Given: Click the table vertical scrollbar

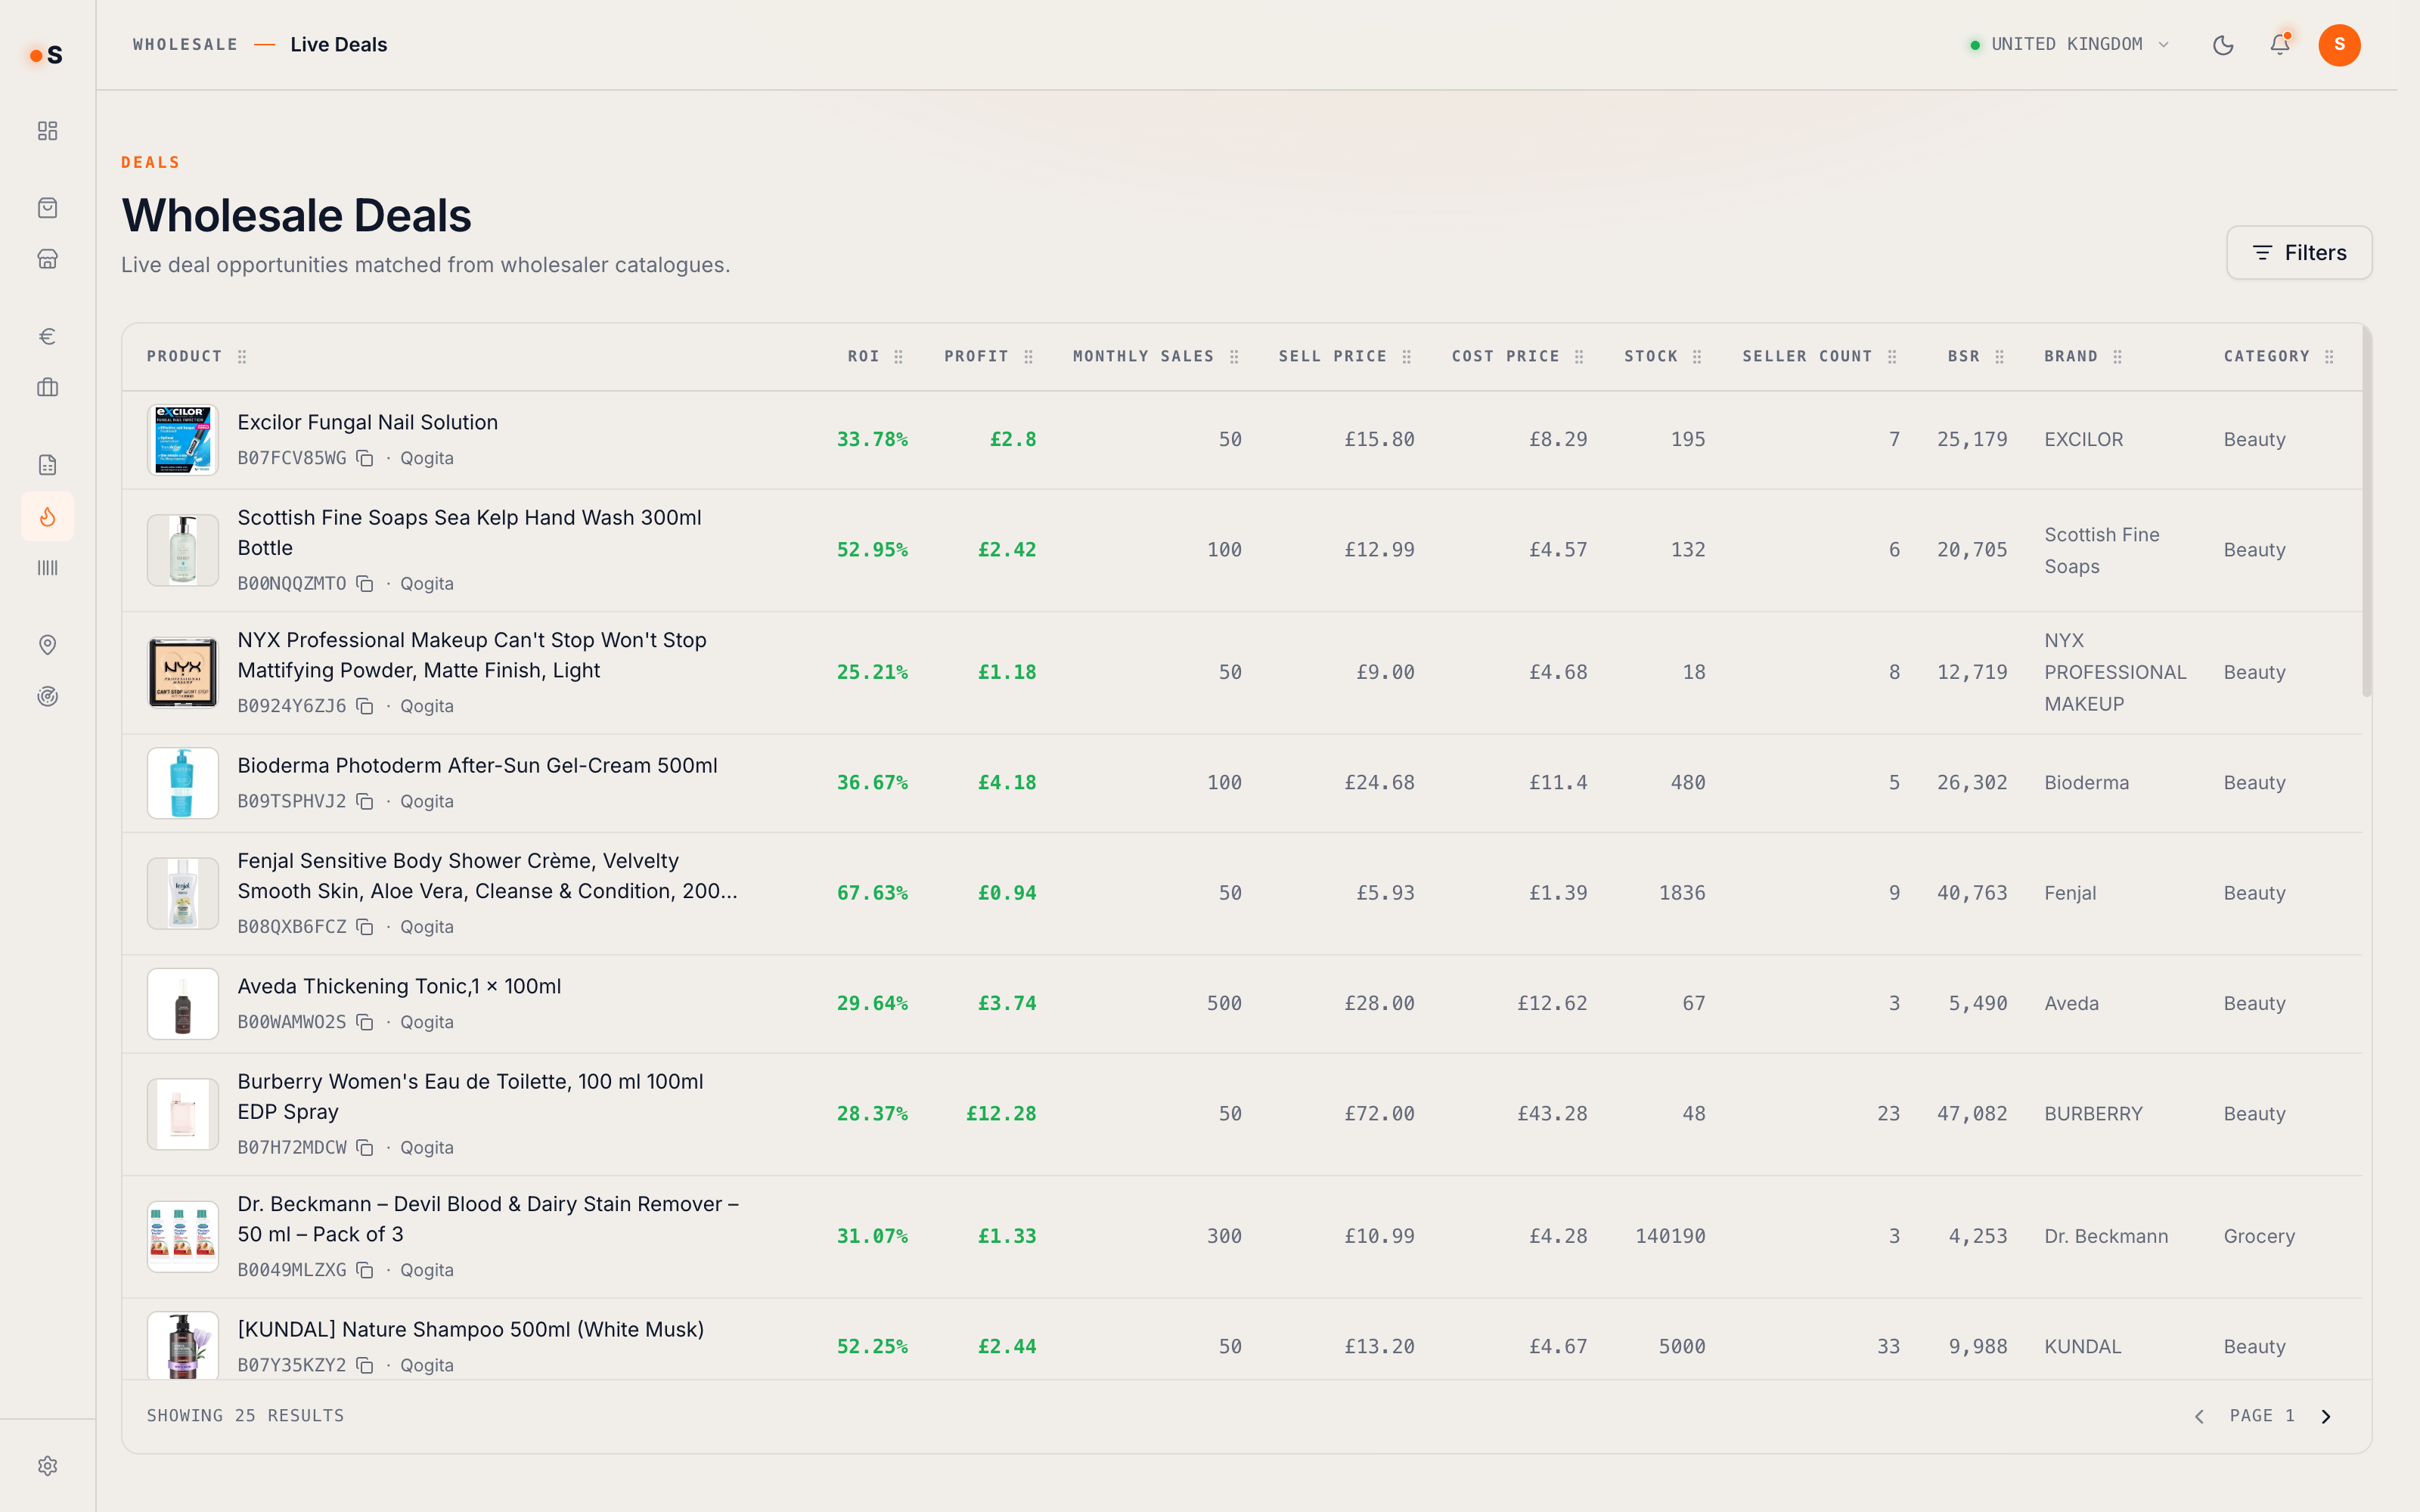Looking at the screenshot, I should [2366, 510].
